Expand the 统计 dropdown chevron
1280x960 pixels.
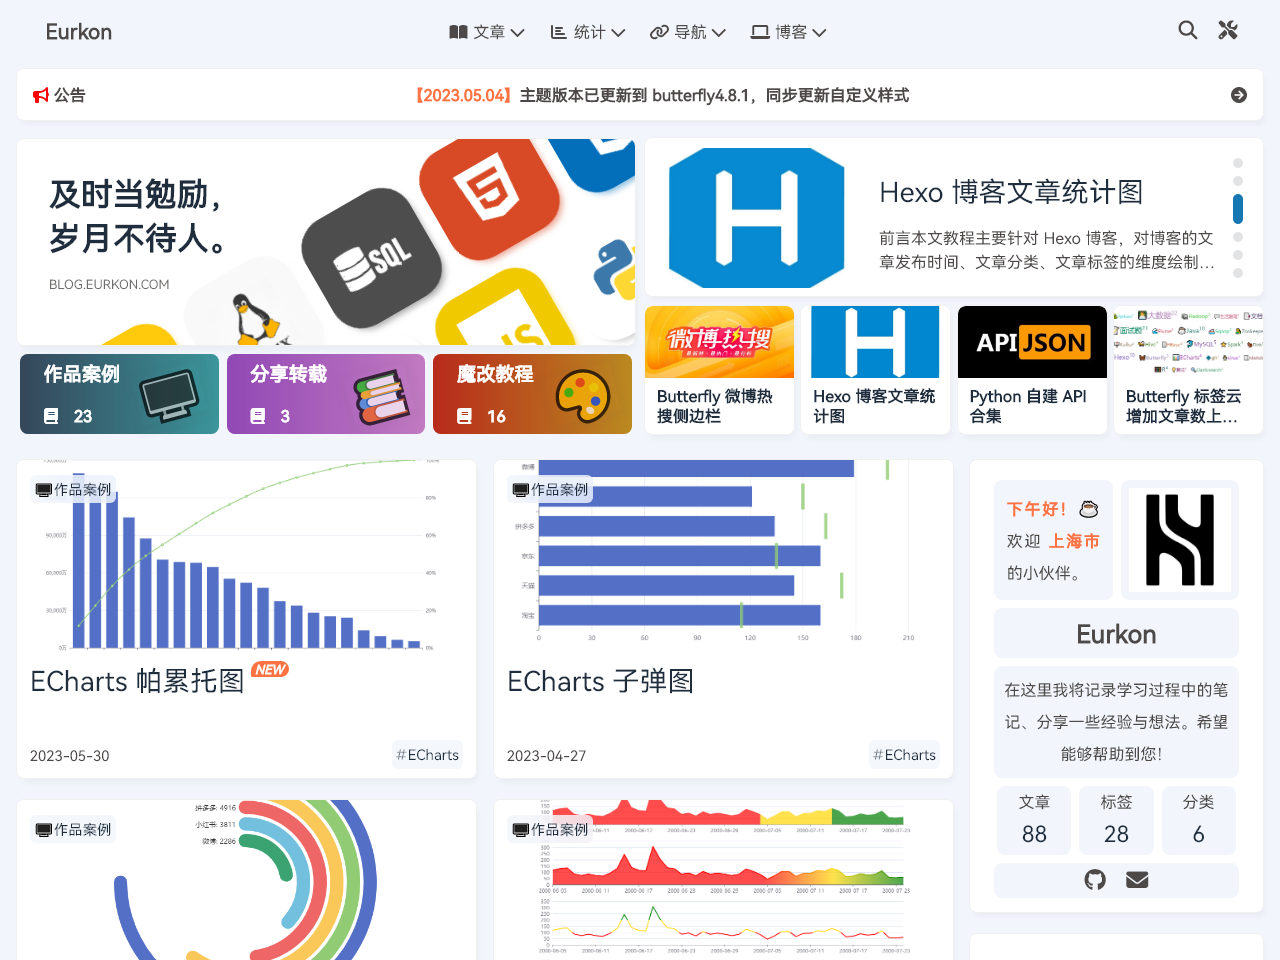[x=618, y=33]
